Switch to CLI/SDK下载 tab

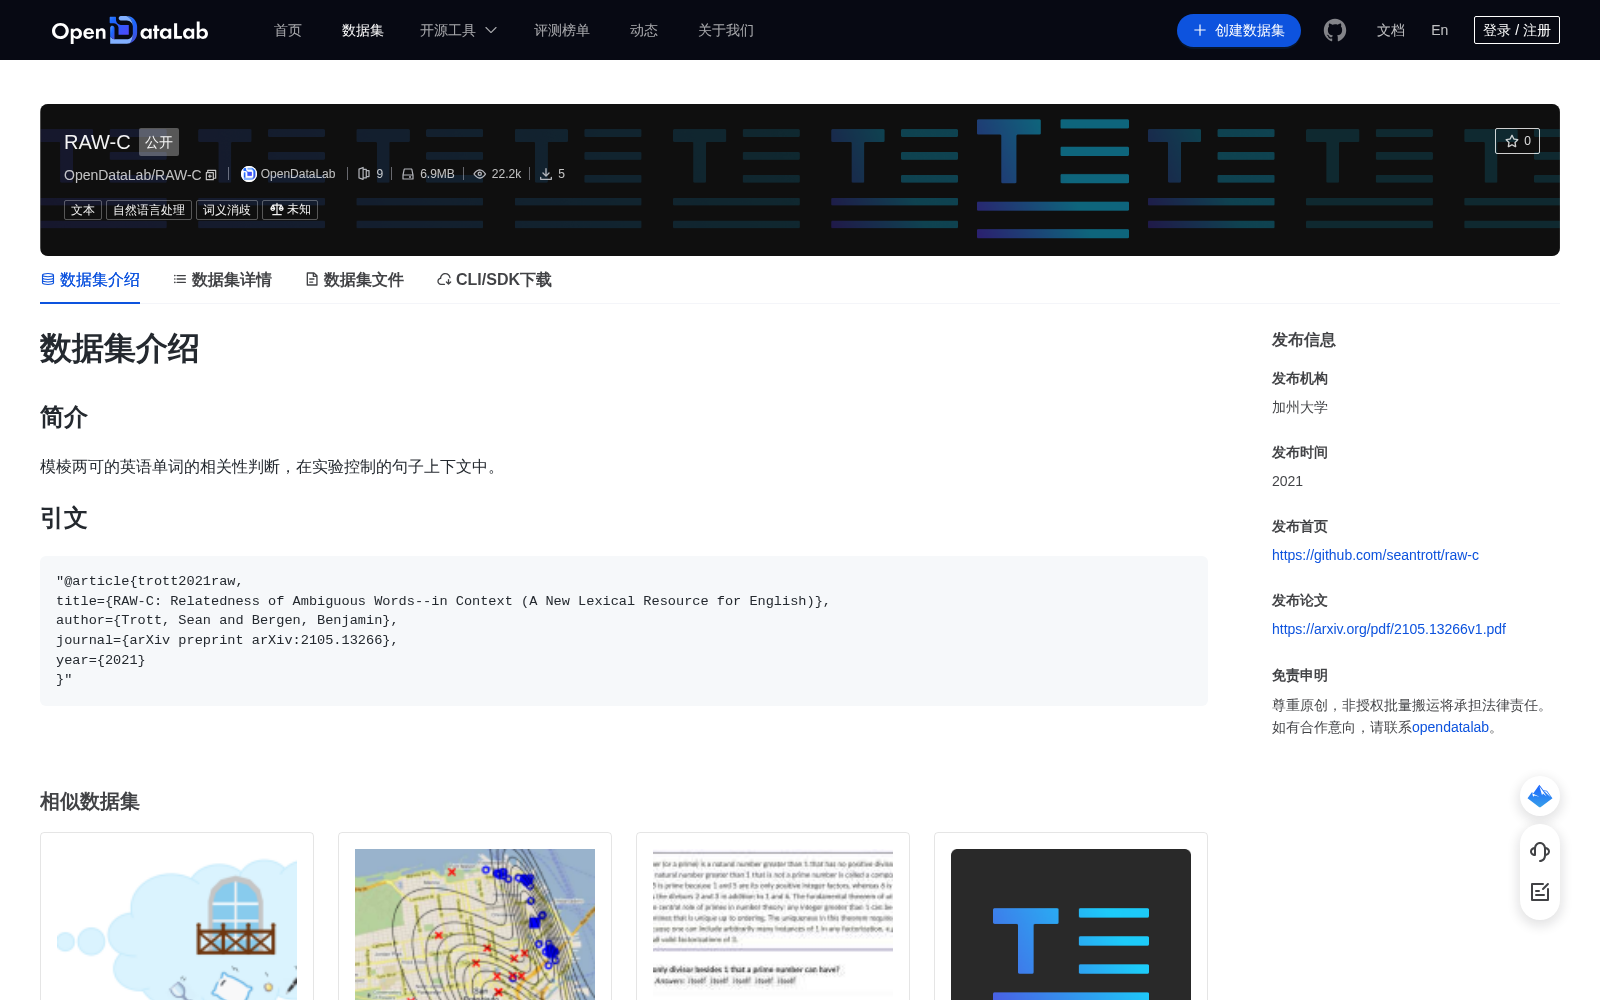point(494,280)
